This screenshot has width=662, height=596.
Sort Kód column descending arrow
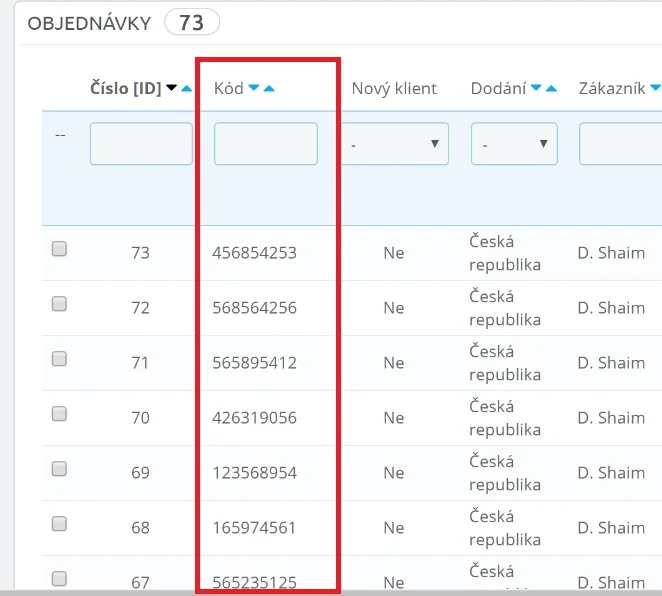coord(254,89)
